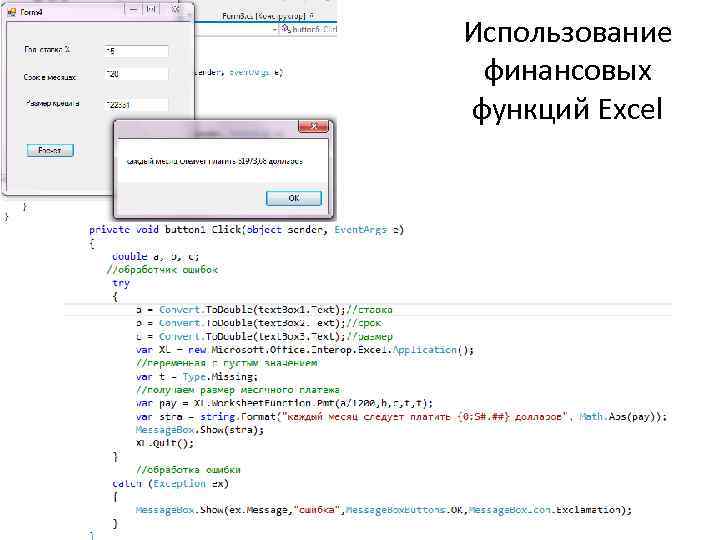Open the Form3.cs designer tab
The height and width of the screenshot is (540, 720).
[x=267, y=16]
